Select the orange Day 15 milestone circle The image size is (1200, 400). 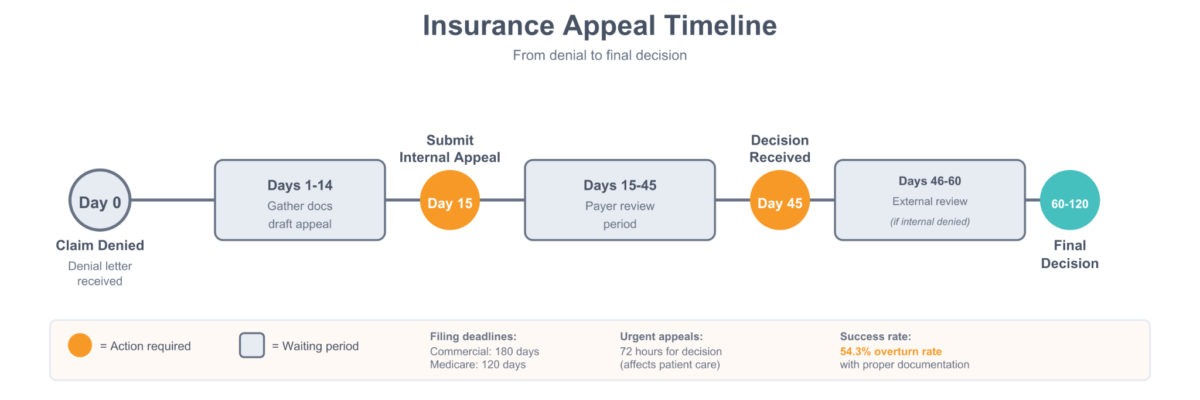pos(450,201)
